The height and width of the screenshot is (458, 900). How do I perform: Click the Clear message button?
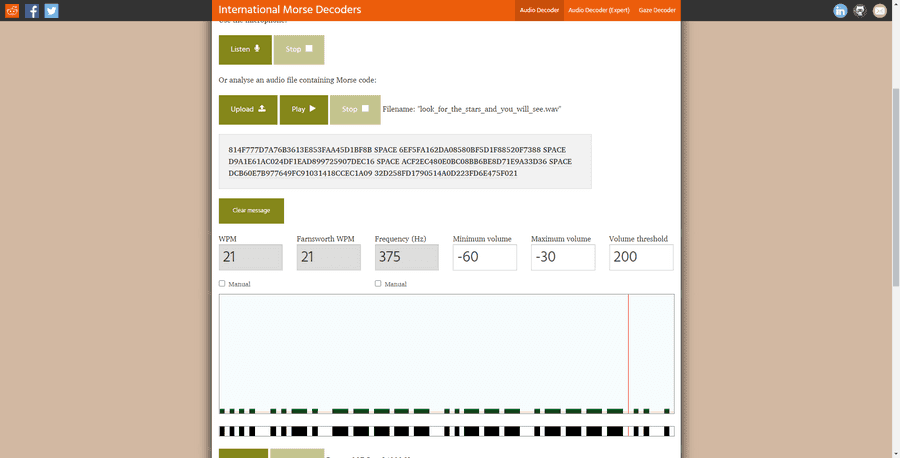click(x=251, y=211)
